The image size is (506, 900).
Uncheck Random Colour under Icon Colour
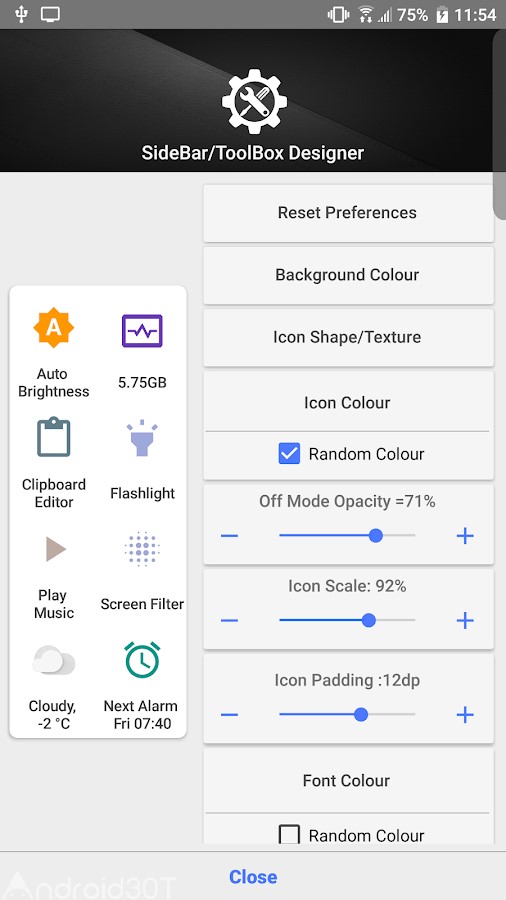289,454
